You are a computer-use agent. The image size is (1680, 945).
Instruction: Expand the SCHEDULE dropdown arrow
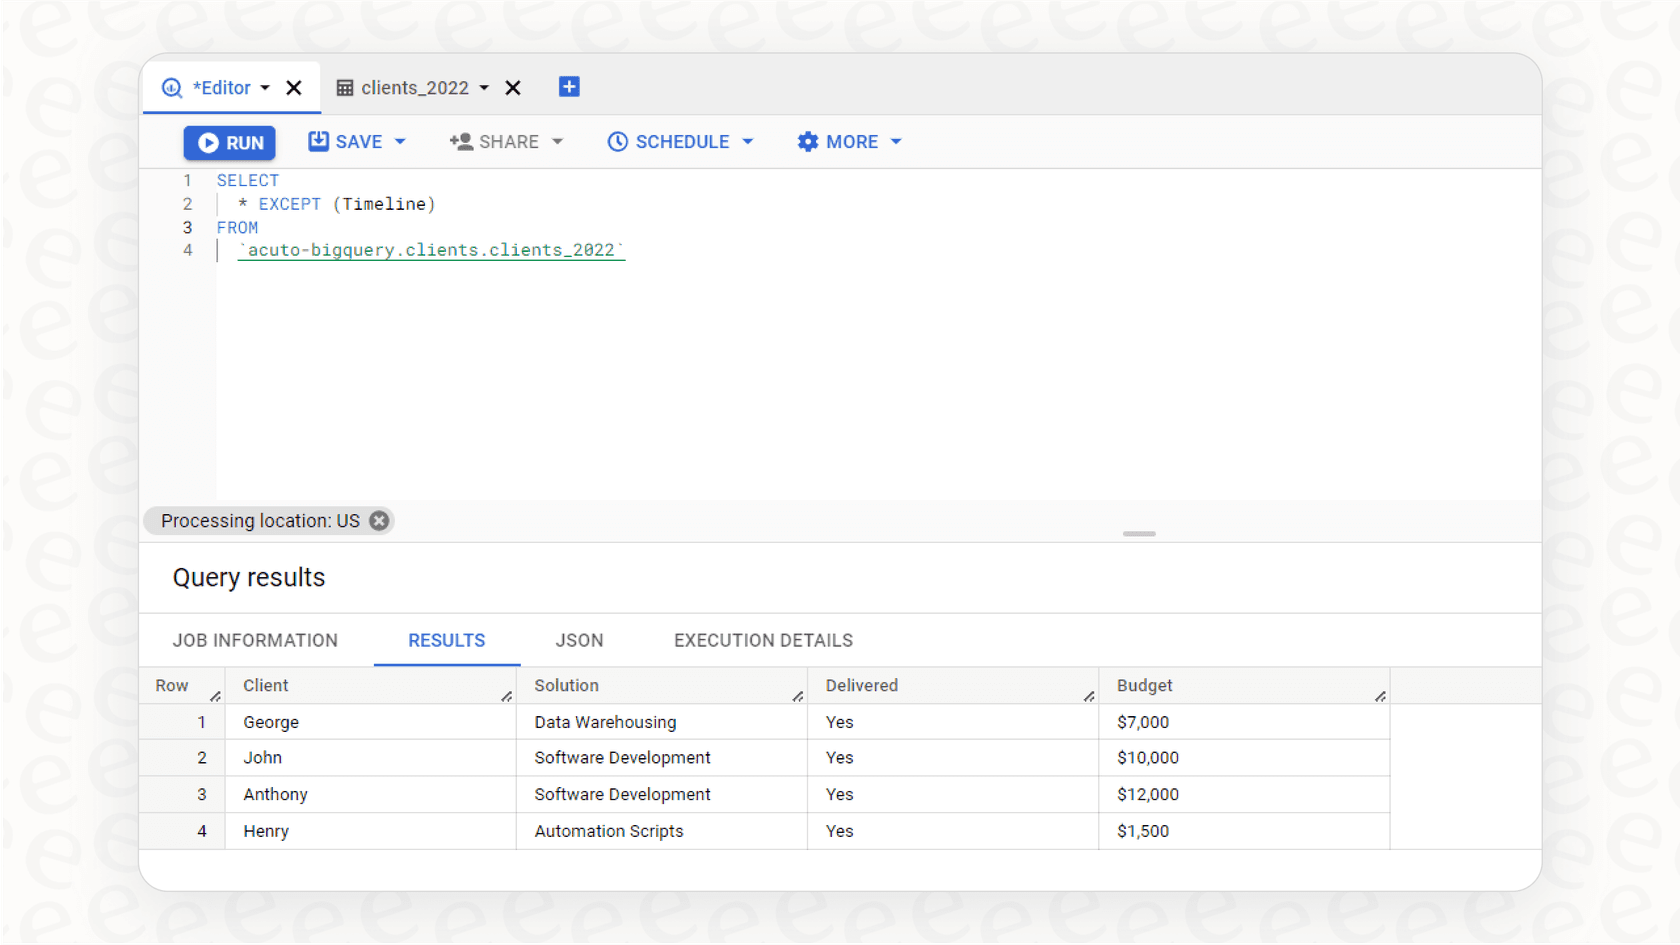tap(748, 141)
